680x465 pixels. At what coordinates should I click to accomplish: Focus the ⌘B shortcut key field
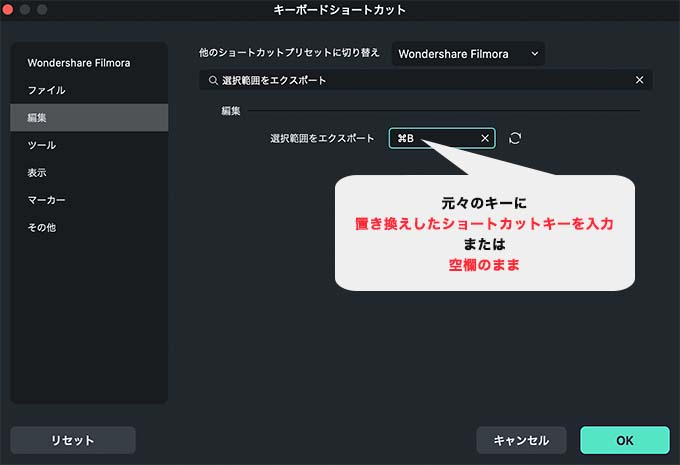(442, 138)
